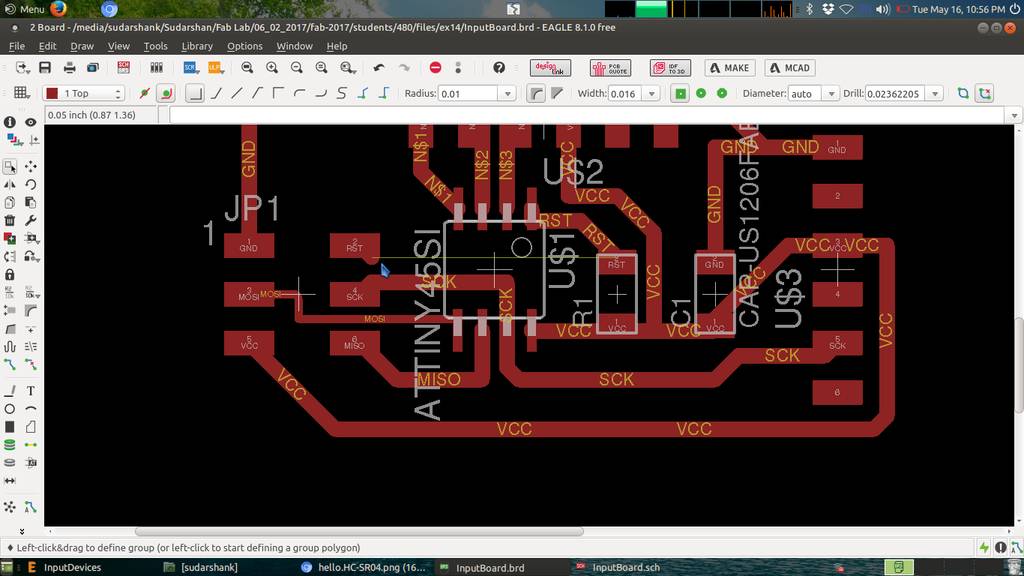The width and height of the screenshot is (1024, 576).
Task: Open the Radius dropdown arrow
Action: (507, 94)
